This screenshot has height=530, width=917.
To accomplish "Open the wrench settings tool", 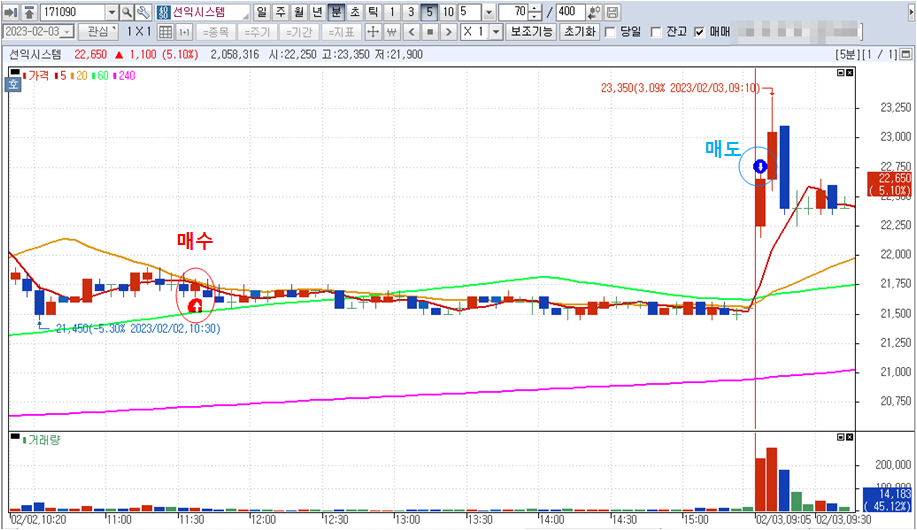I will (x=143, y=12).
